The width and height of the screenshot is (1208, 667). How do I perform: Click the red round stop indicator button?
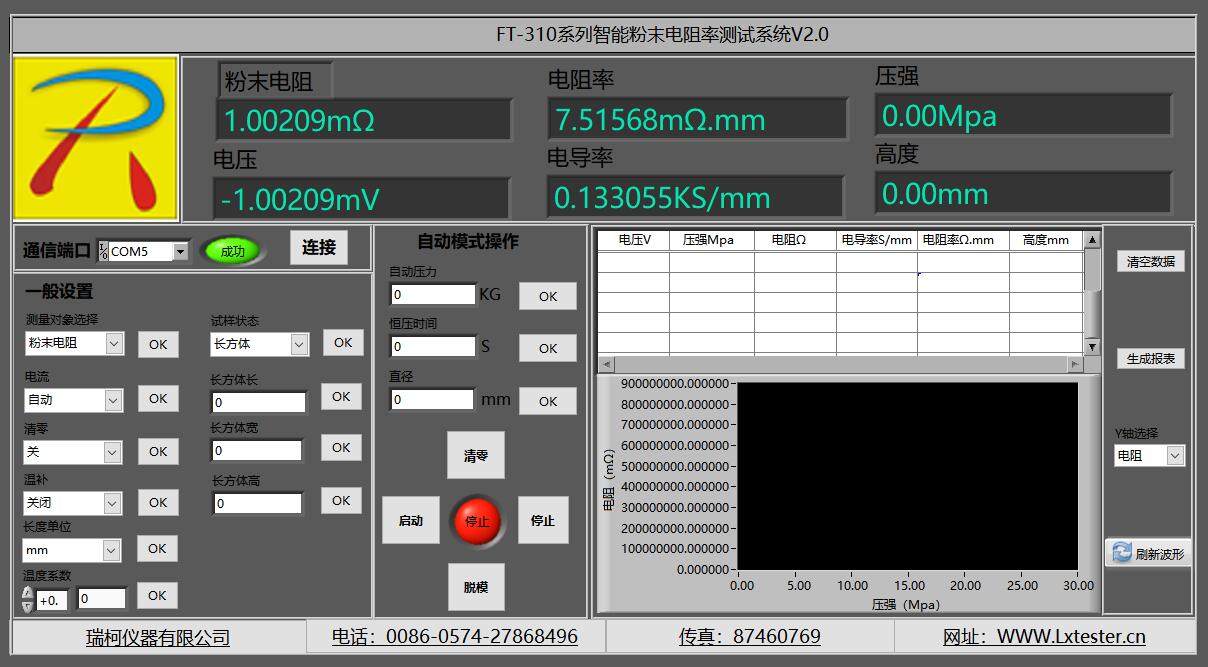[477, 521]
